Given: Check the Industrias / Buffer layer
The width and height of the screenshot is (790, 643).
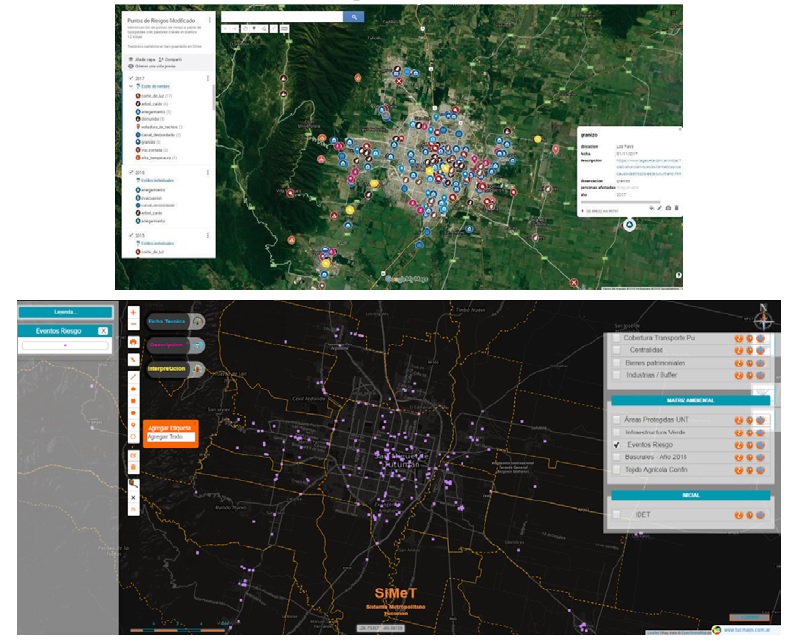Looking at the screenshot, I should (617, 375).
